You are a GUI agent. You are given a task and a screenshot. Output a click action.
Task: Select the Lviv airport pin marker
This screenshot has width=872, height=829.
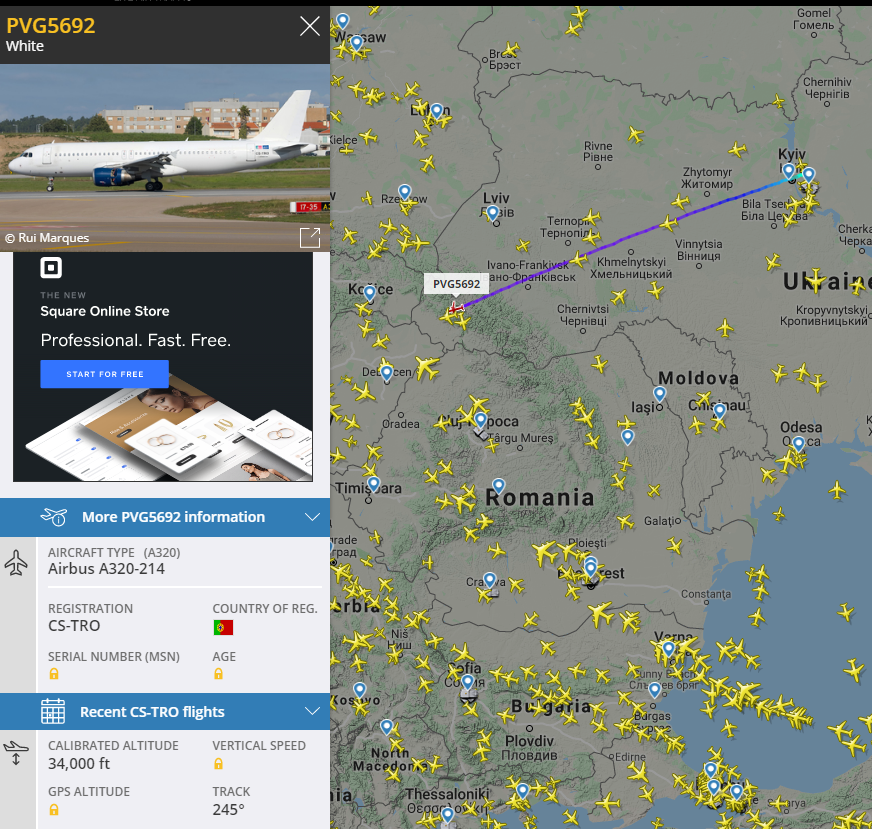point(493,214)
